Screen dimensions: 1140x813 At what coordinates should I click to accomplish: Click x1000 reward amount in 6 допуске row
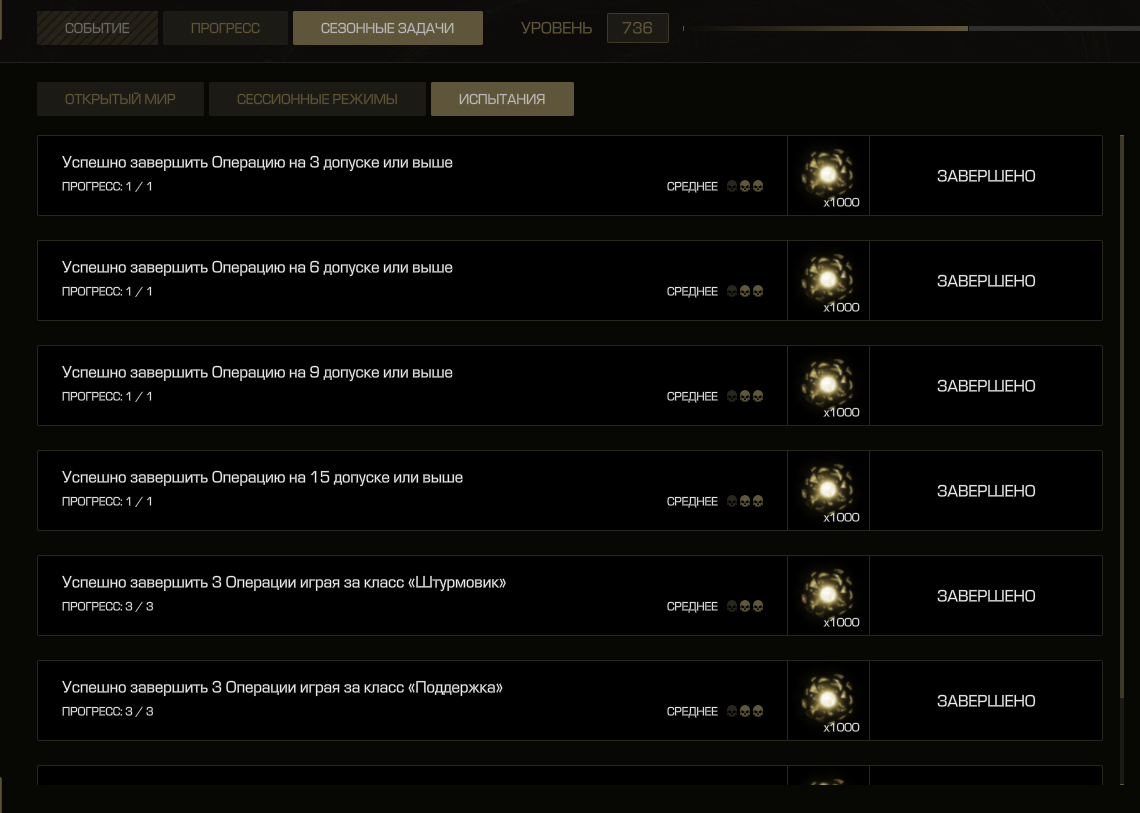[841, 307]
